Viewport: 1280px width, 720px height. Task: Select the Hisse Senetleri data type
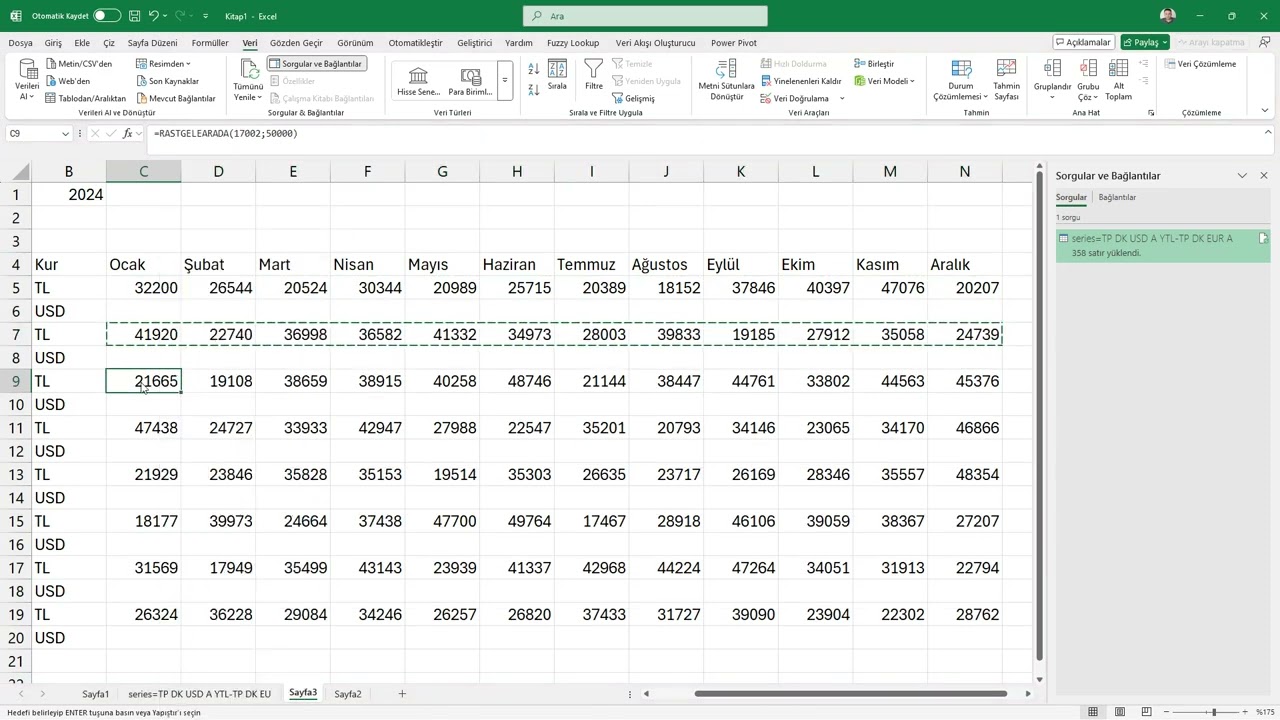pos(418,81)
